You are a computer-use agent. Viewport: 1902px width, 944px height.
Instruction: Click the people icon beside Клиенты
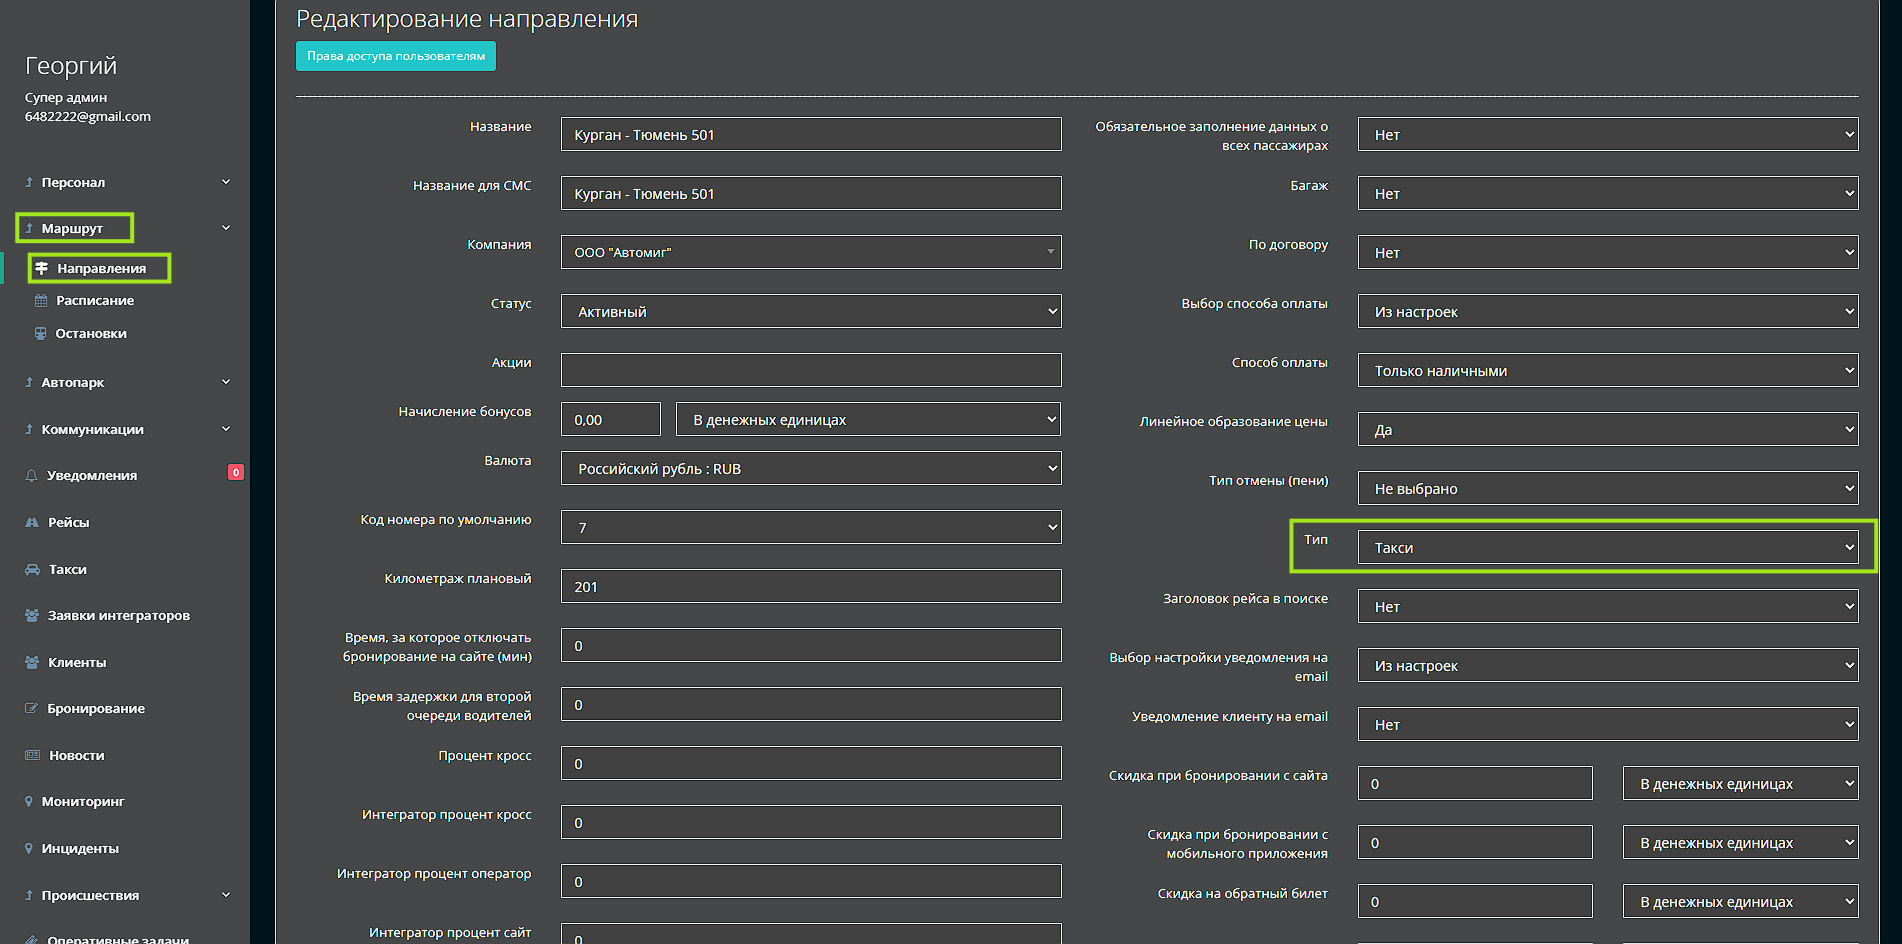point(32,663)
